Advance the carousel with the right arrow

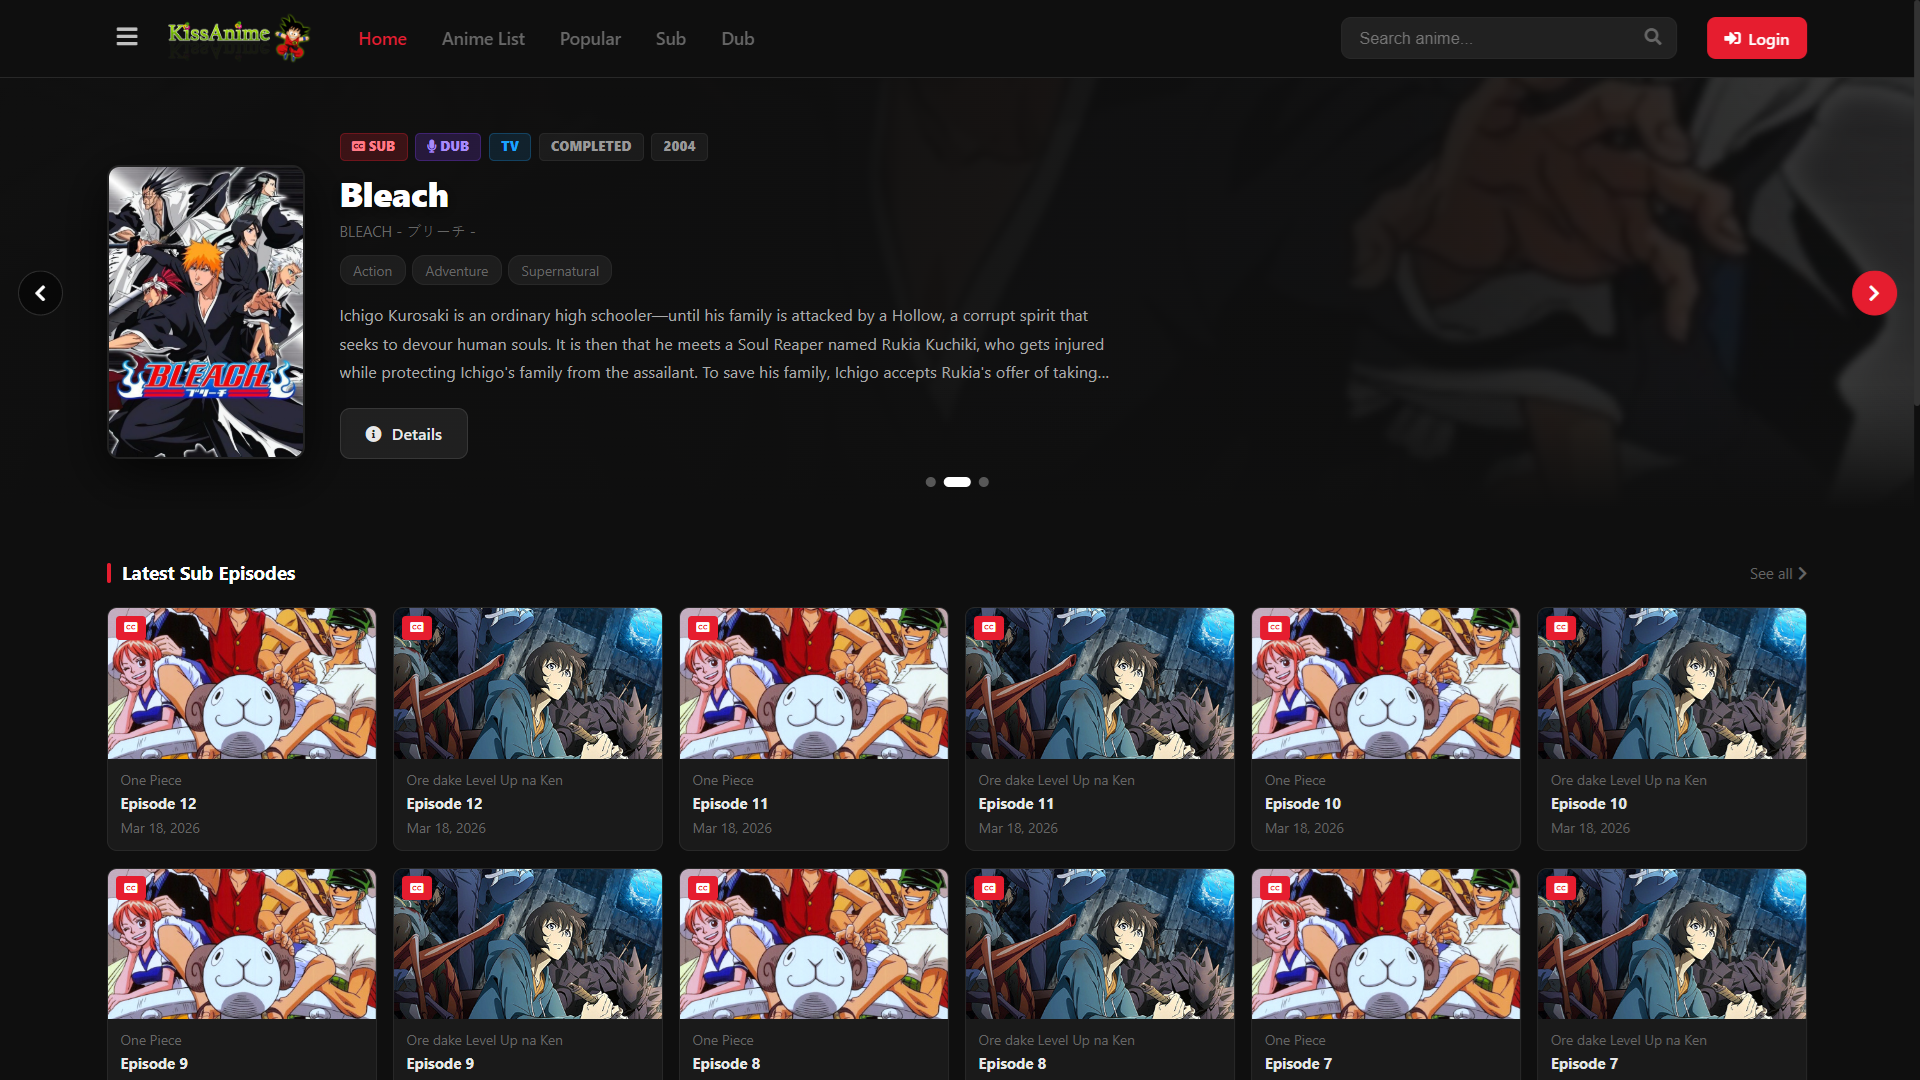click(1874, 292)
